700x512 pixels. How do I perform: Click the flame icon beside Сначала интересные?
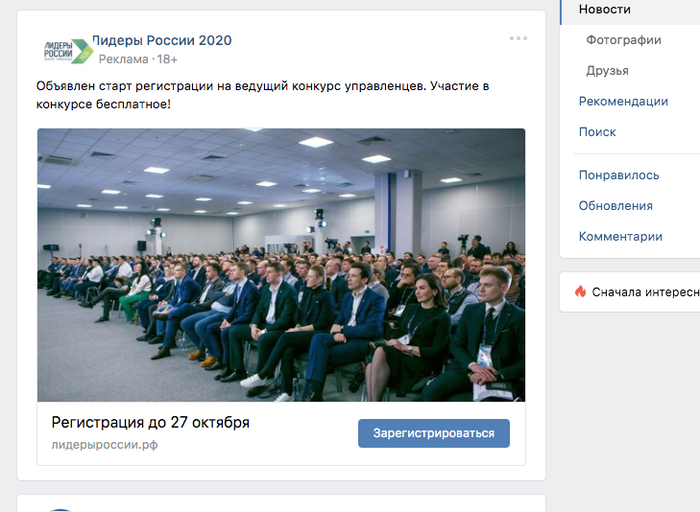pos(580,291)
